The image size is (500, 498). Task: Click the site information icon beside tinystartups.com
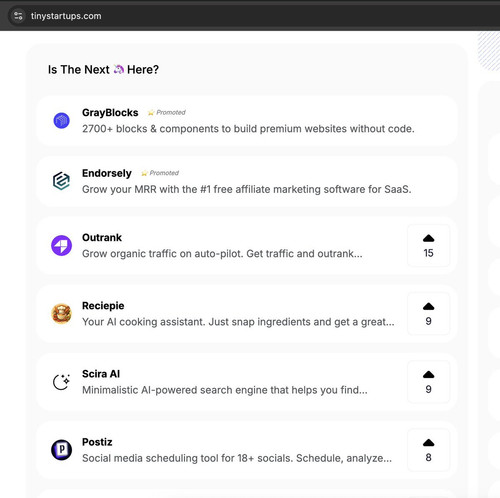click(18, 16)
